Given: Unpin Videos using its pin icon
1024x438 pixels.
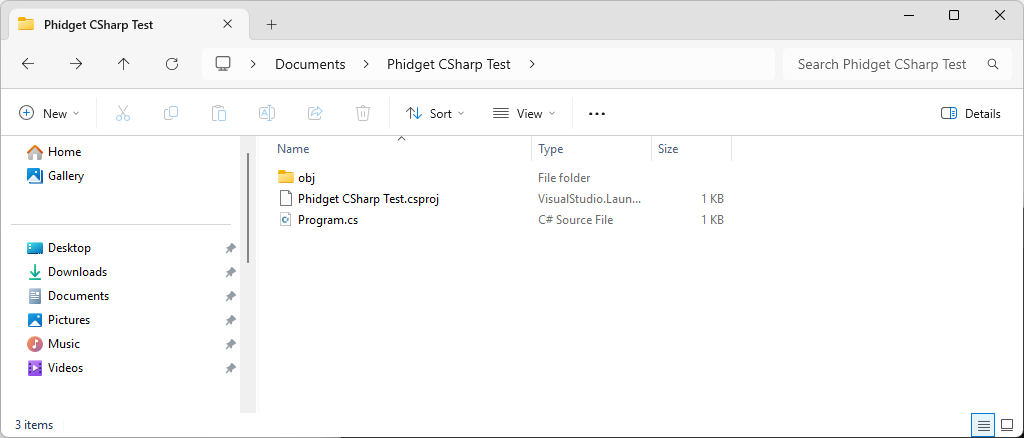Looking at the screenshot, I should click(230, 368).
